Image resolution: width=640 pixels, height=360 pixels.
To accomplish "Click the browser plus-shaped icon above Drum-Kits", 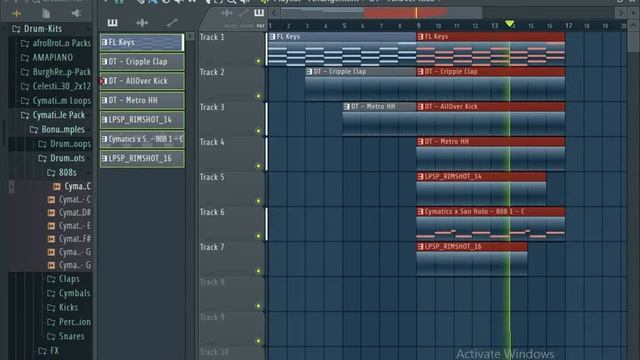I will point(16,13).
